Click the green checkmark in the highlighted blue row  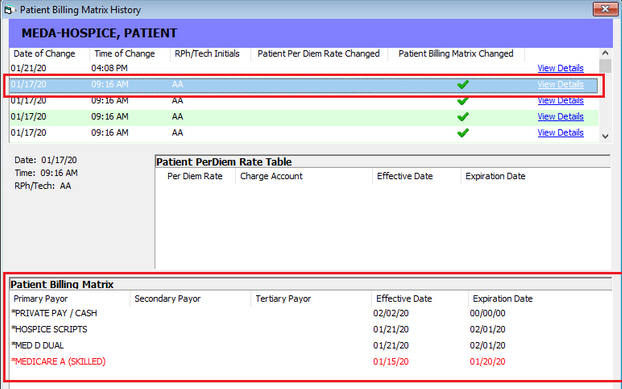pos(463,84)
